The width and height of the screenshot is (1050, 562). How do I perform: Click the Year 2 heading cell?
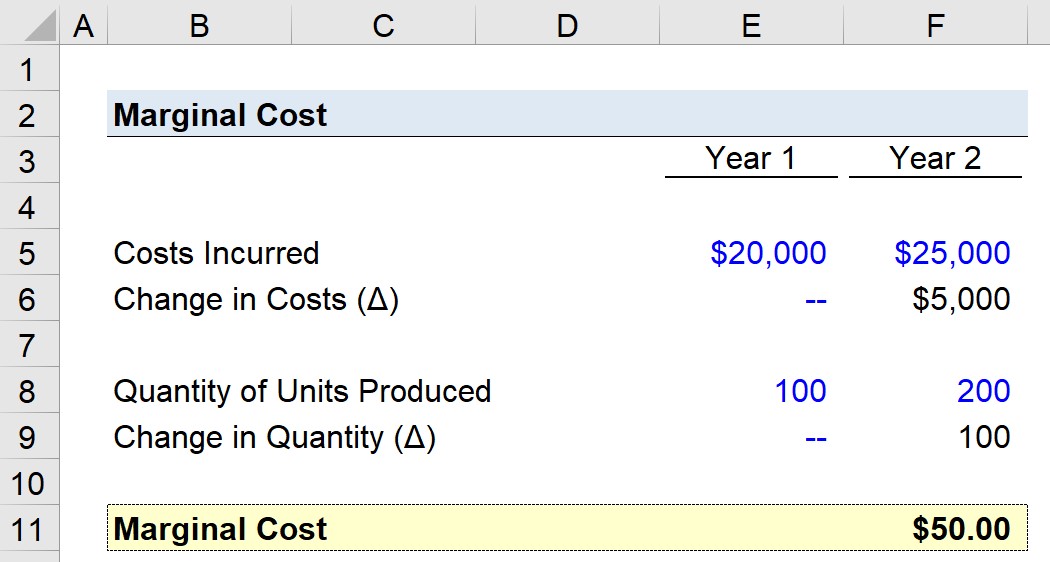coord(935,159)
